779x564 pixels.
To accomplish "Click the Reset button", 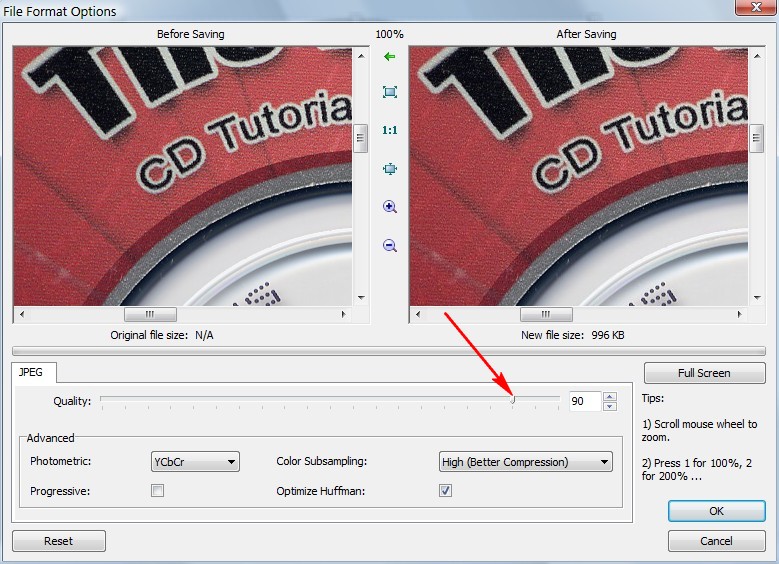I will pos(59,541).
